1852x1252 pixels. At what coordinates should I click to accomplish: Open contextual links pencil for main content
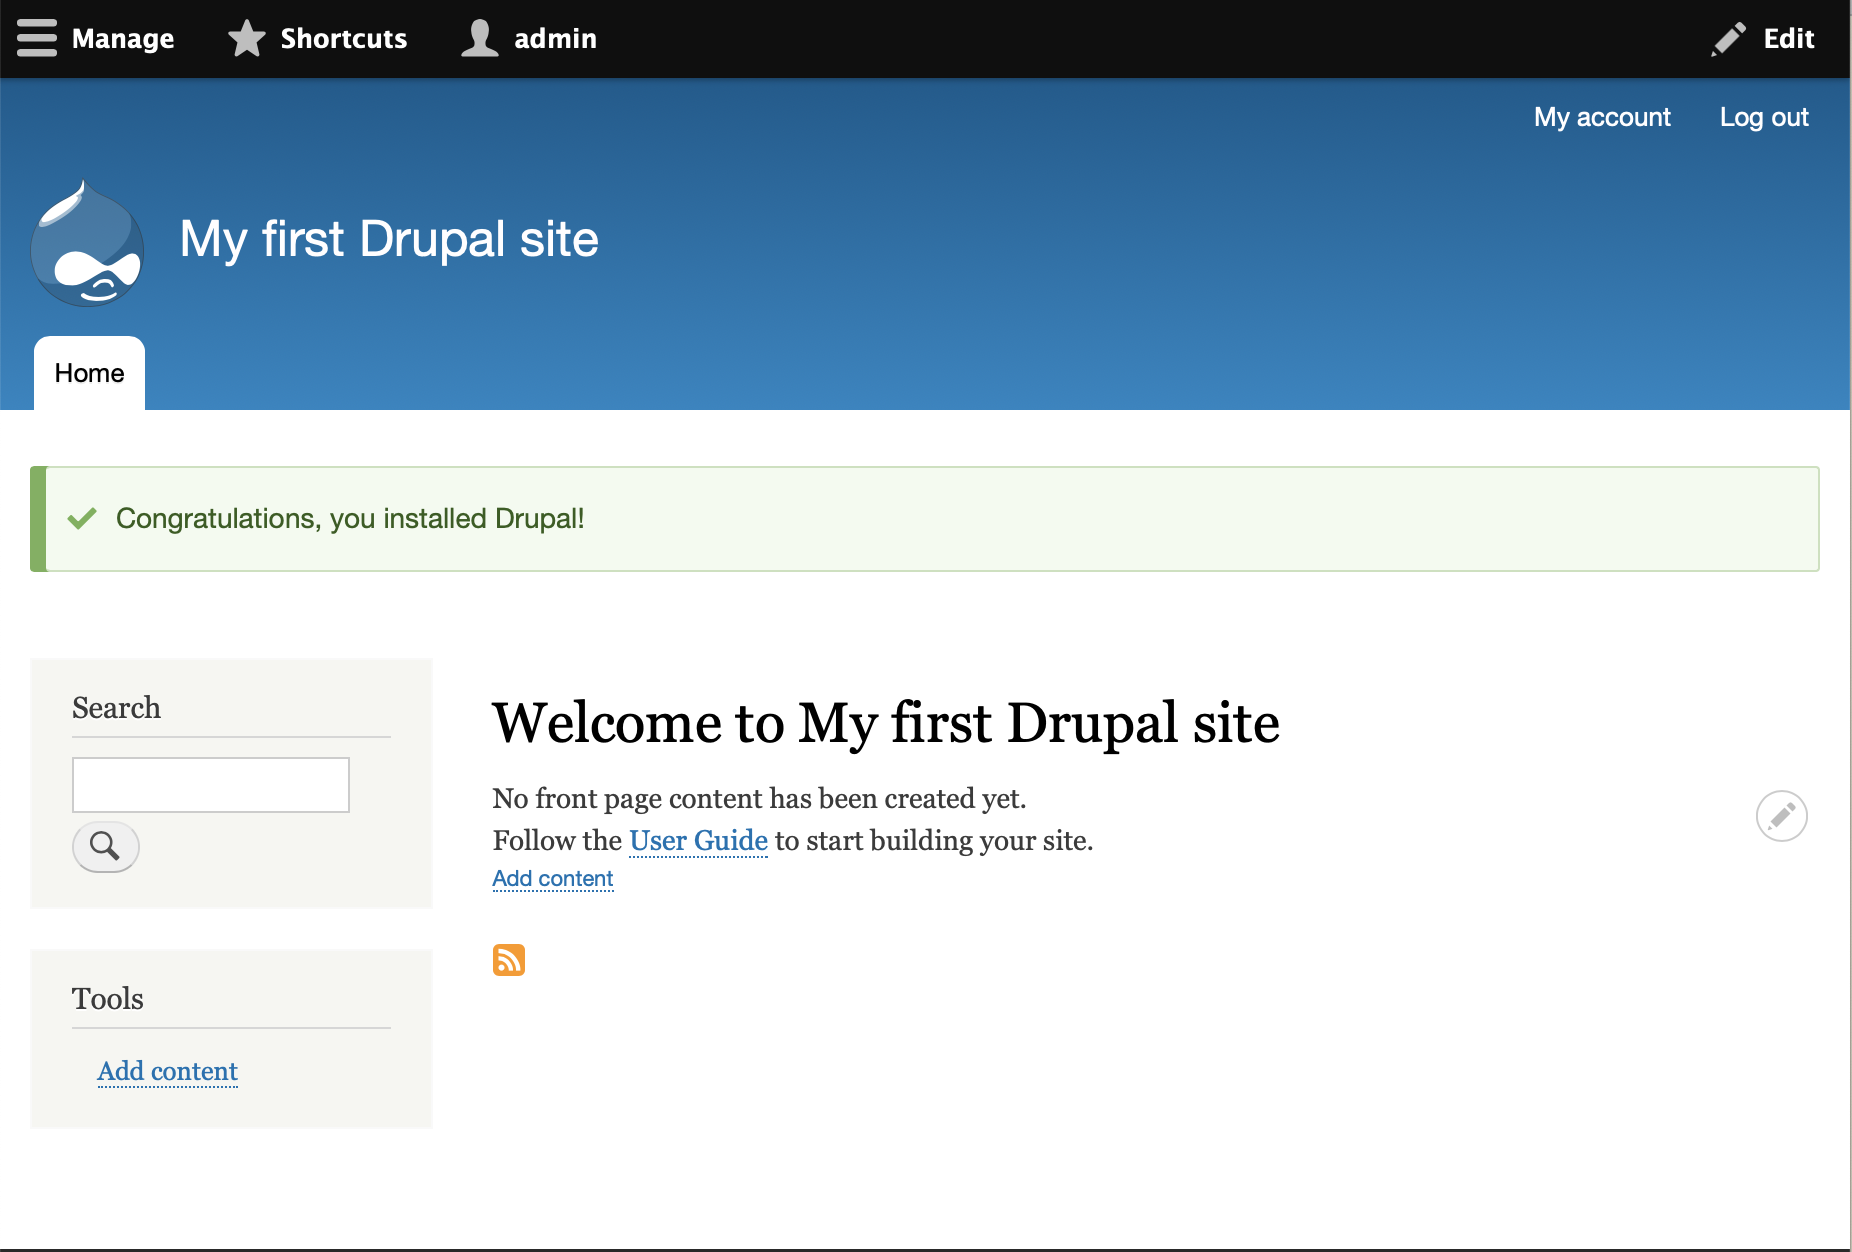pyautogui.click(x=1782, y=816)
